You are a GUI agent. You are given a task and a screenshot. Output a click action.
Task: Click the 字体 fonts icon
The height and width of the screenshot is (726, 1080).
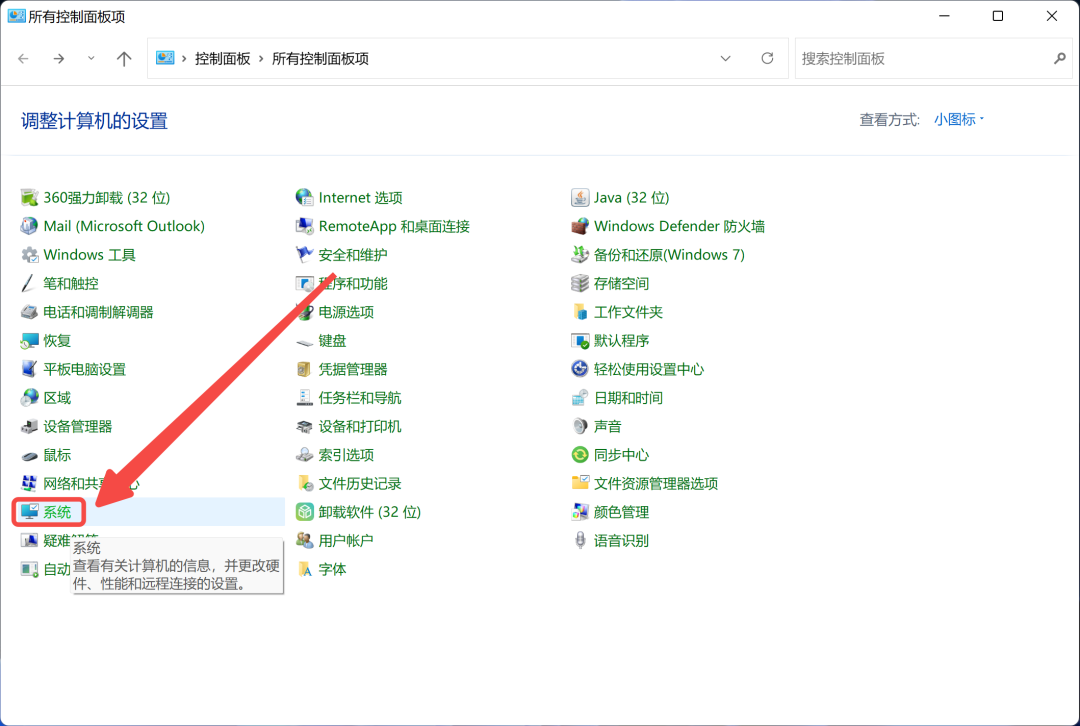304,570
